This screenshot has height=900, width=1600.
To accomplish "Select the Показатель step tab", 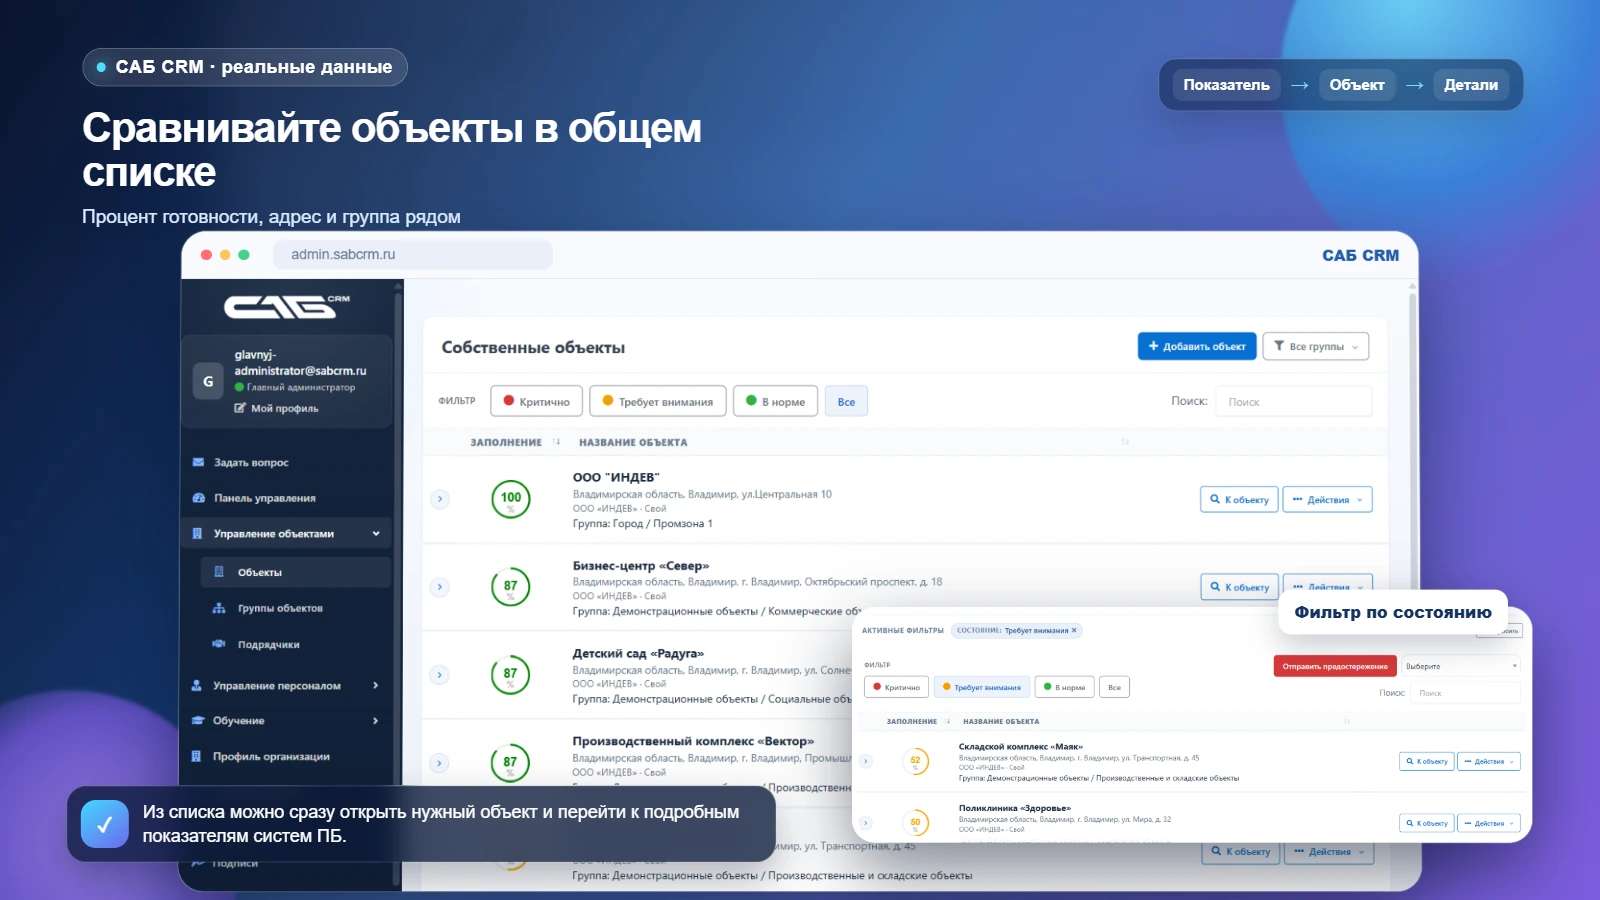I will coord(1226,85).
